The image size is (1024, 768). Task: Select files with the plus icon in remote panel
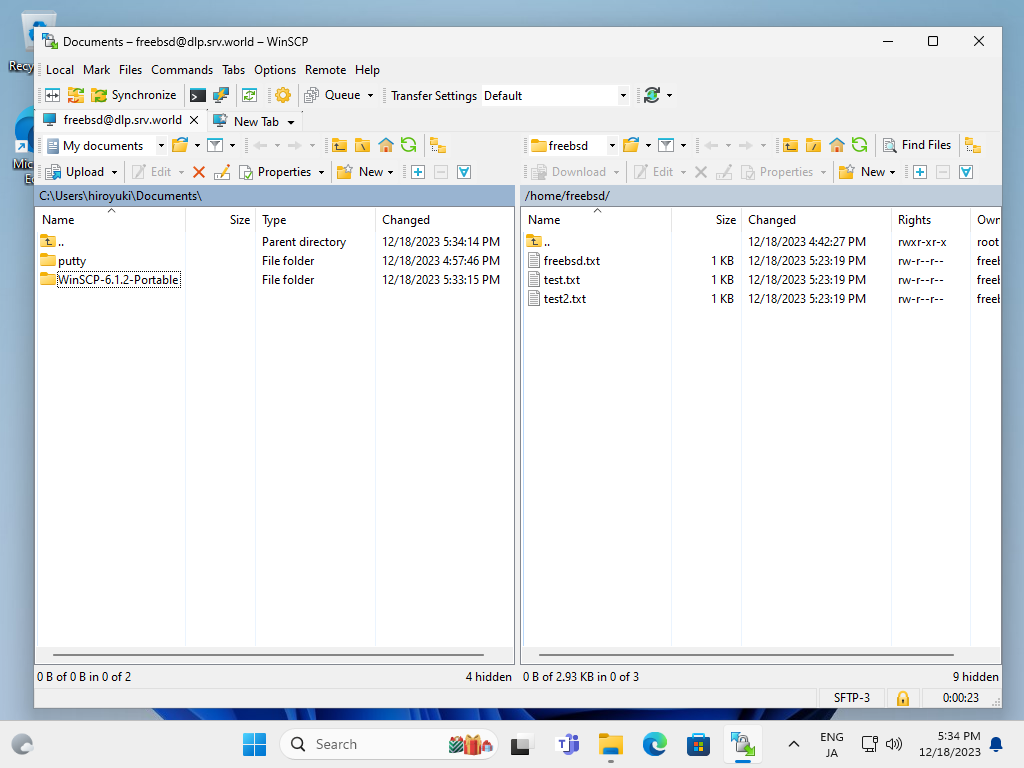pos(920,172)
